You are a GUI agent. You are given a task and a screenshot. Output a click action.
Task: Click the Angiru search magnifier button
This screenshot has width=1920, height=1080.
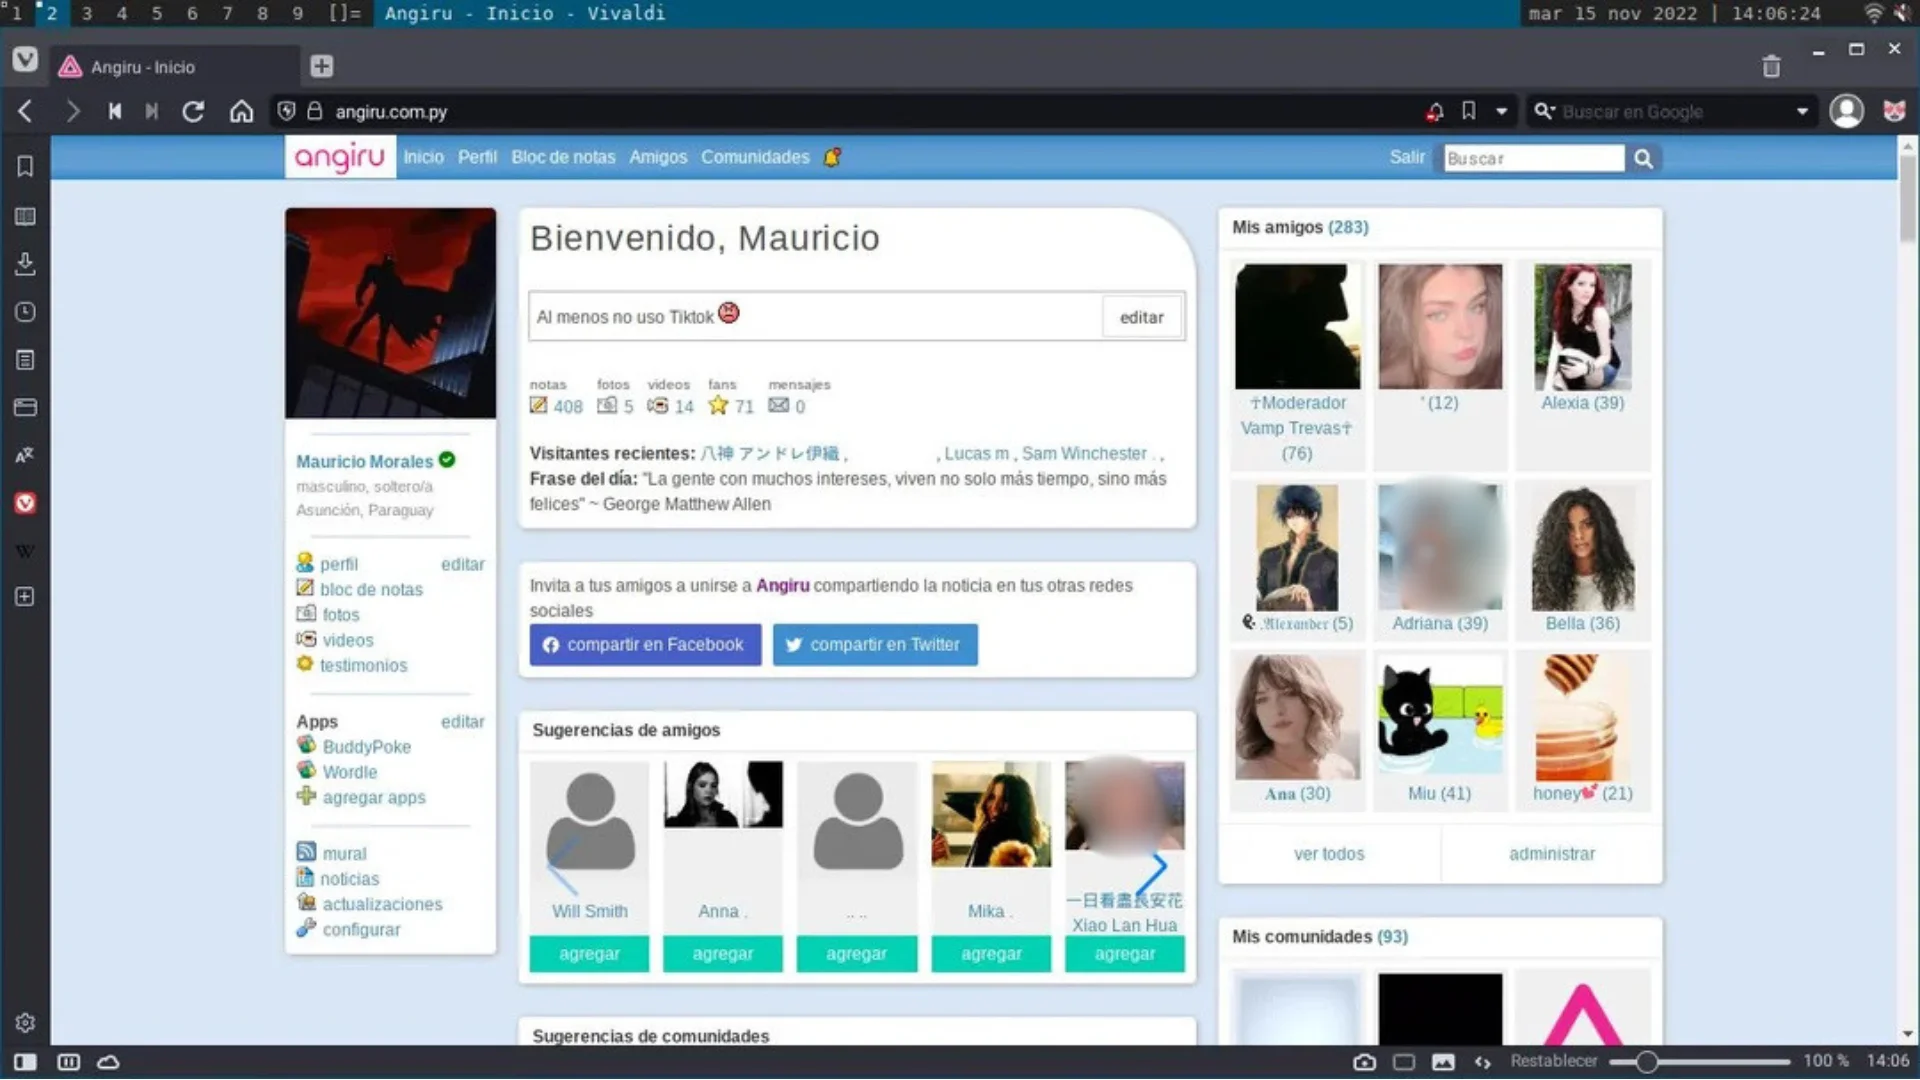pyautogui.click(x=1643, y=158)
